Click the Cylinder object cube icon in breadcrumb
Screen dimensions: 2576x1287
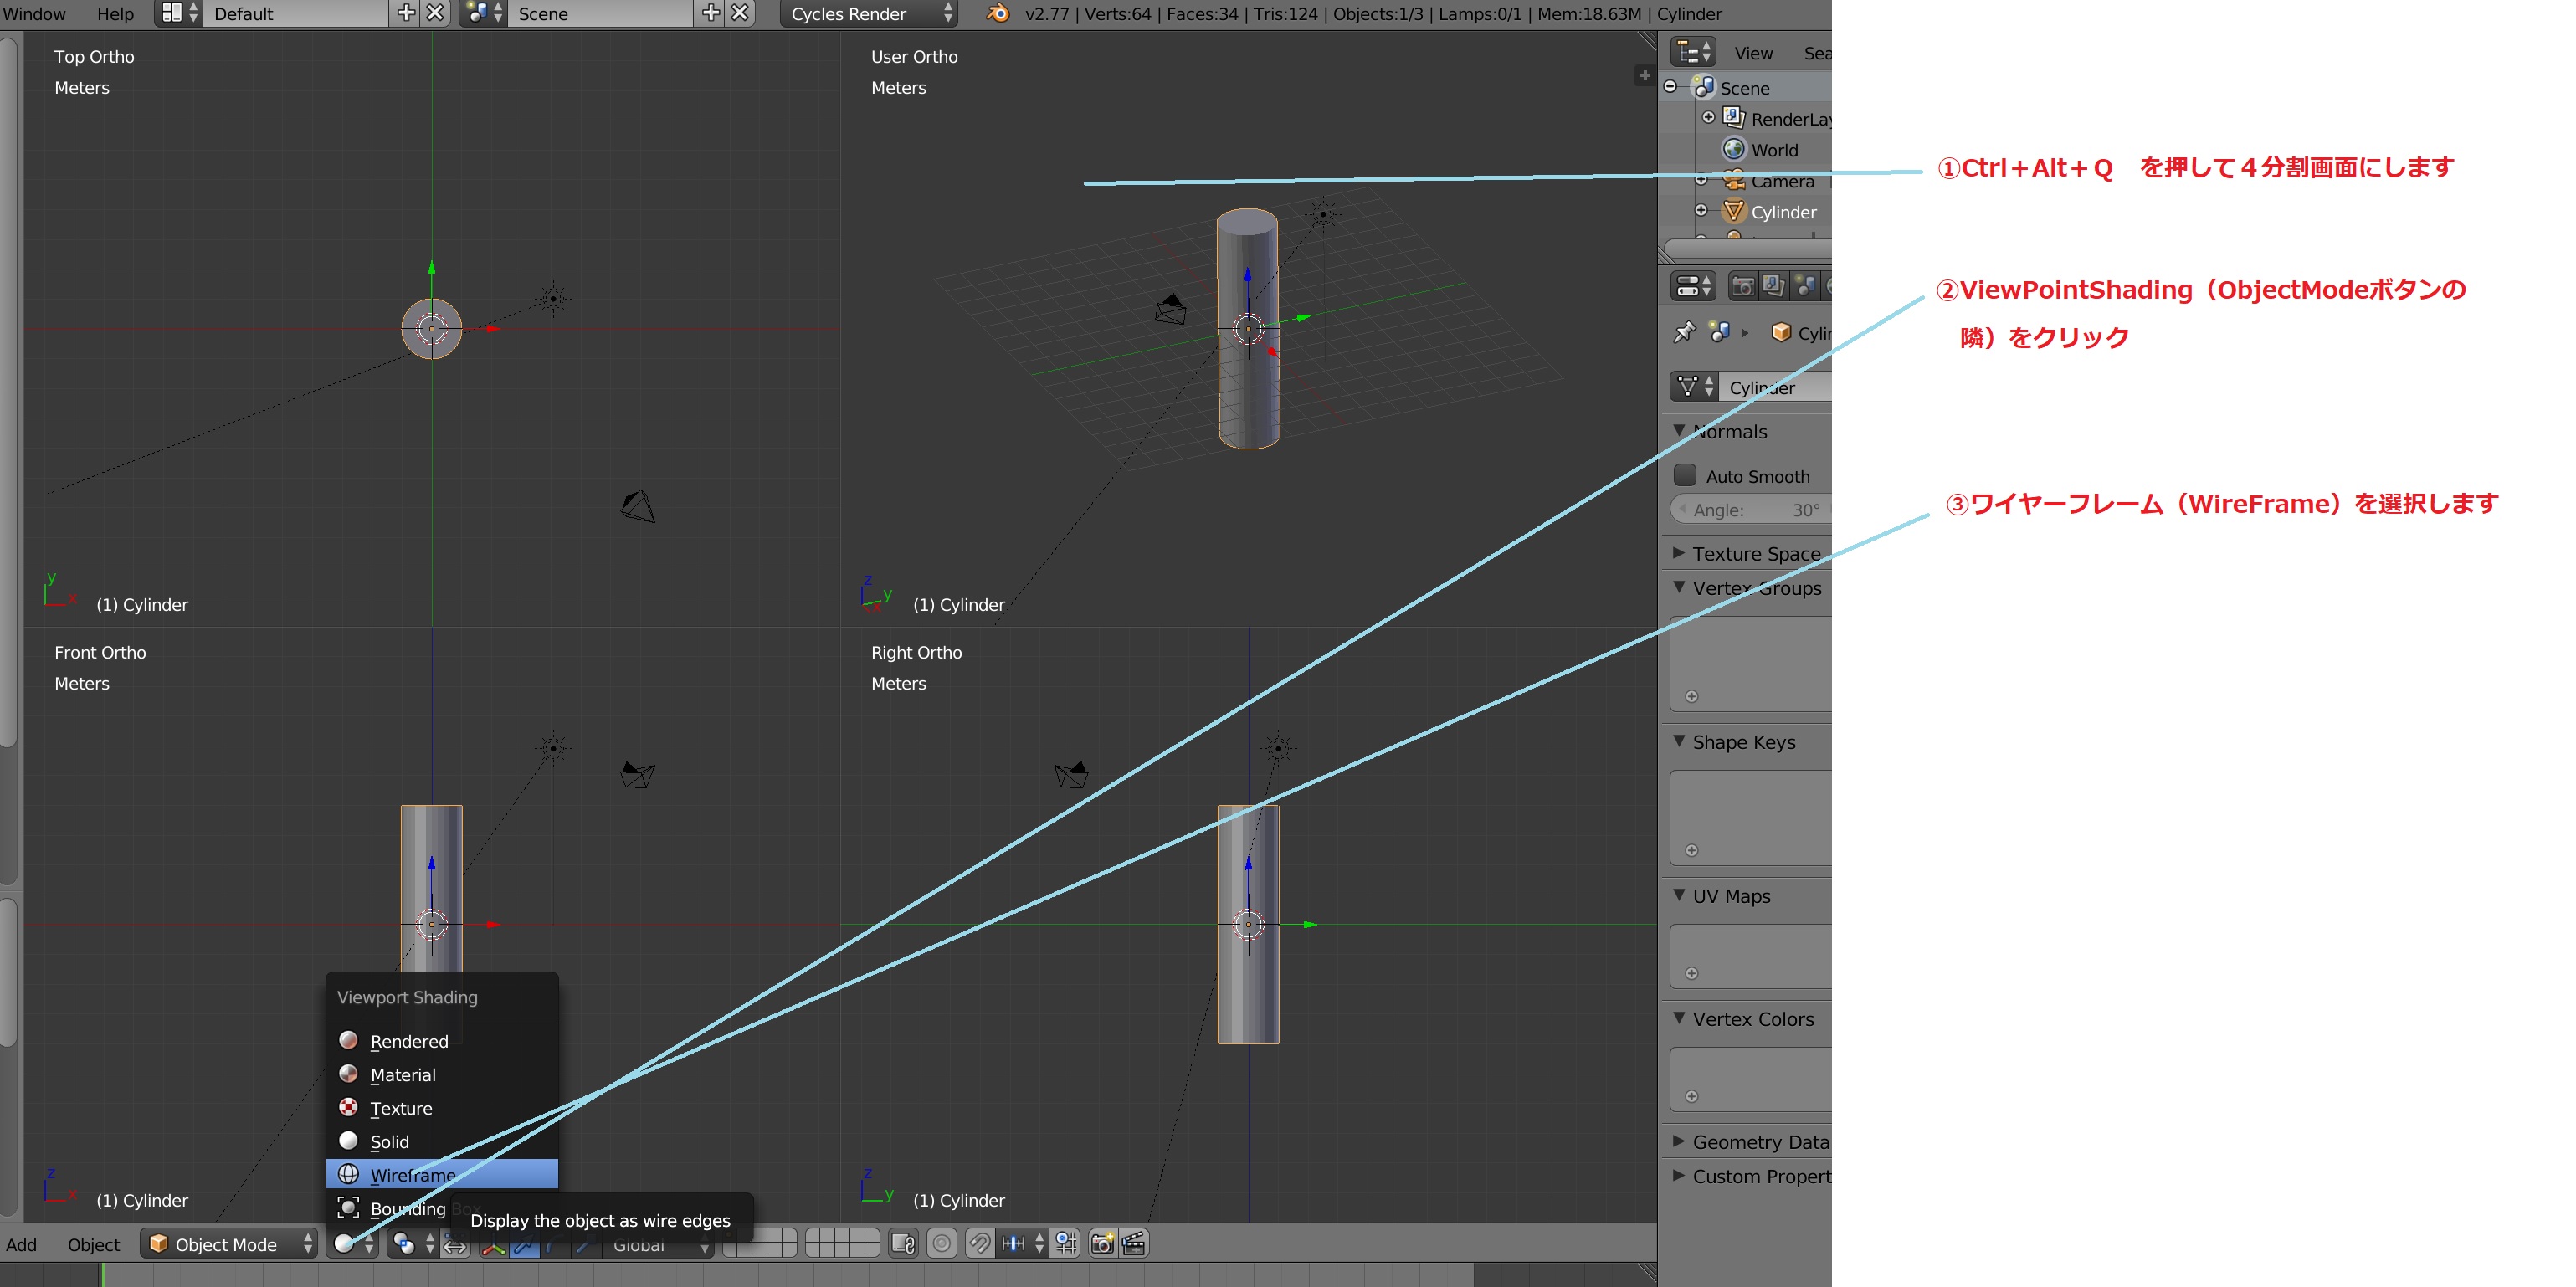click(x=1780, y=332)
